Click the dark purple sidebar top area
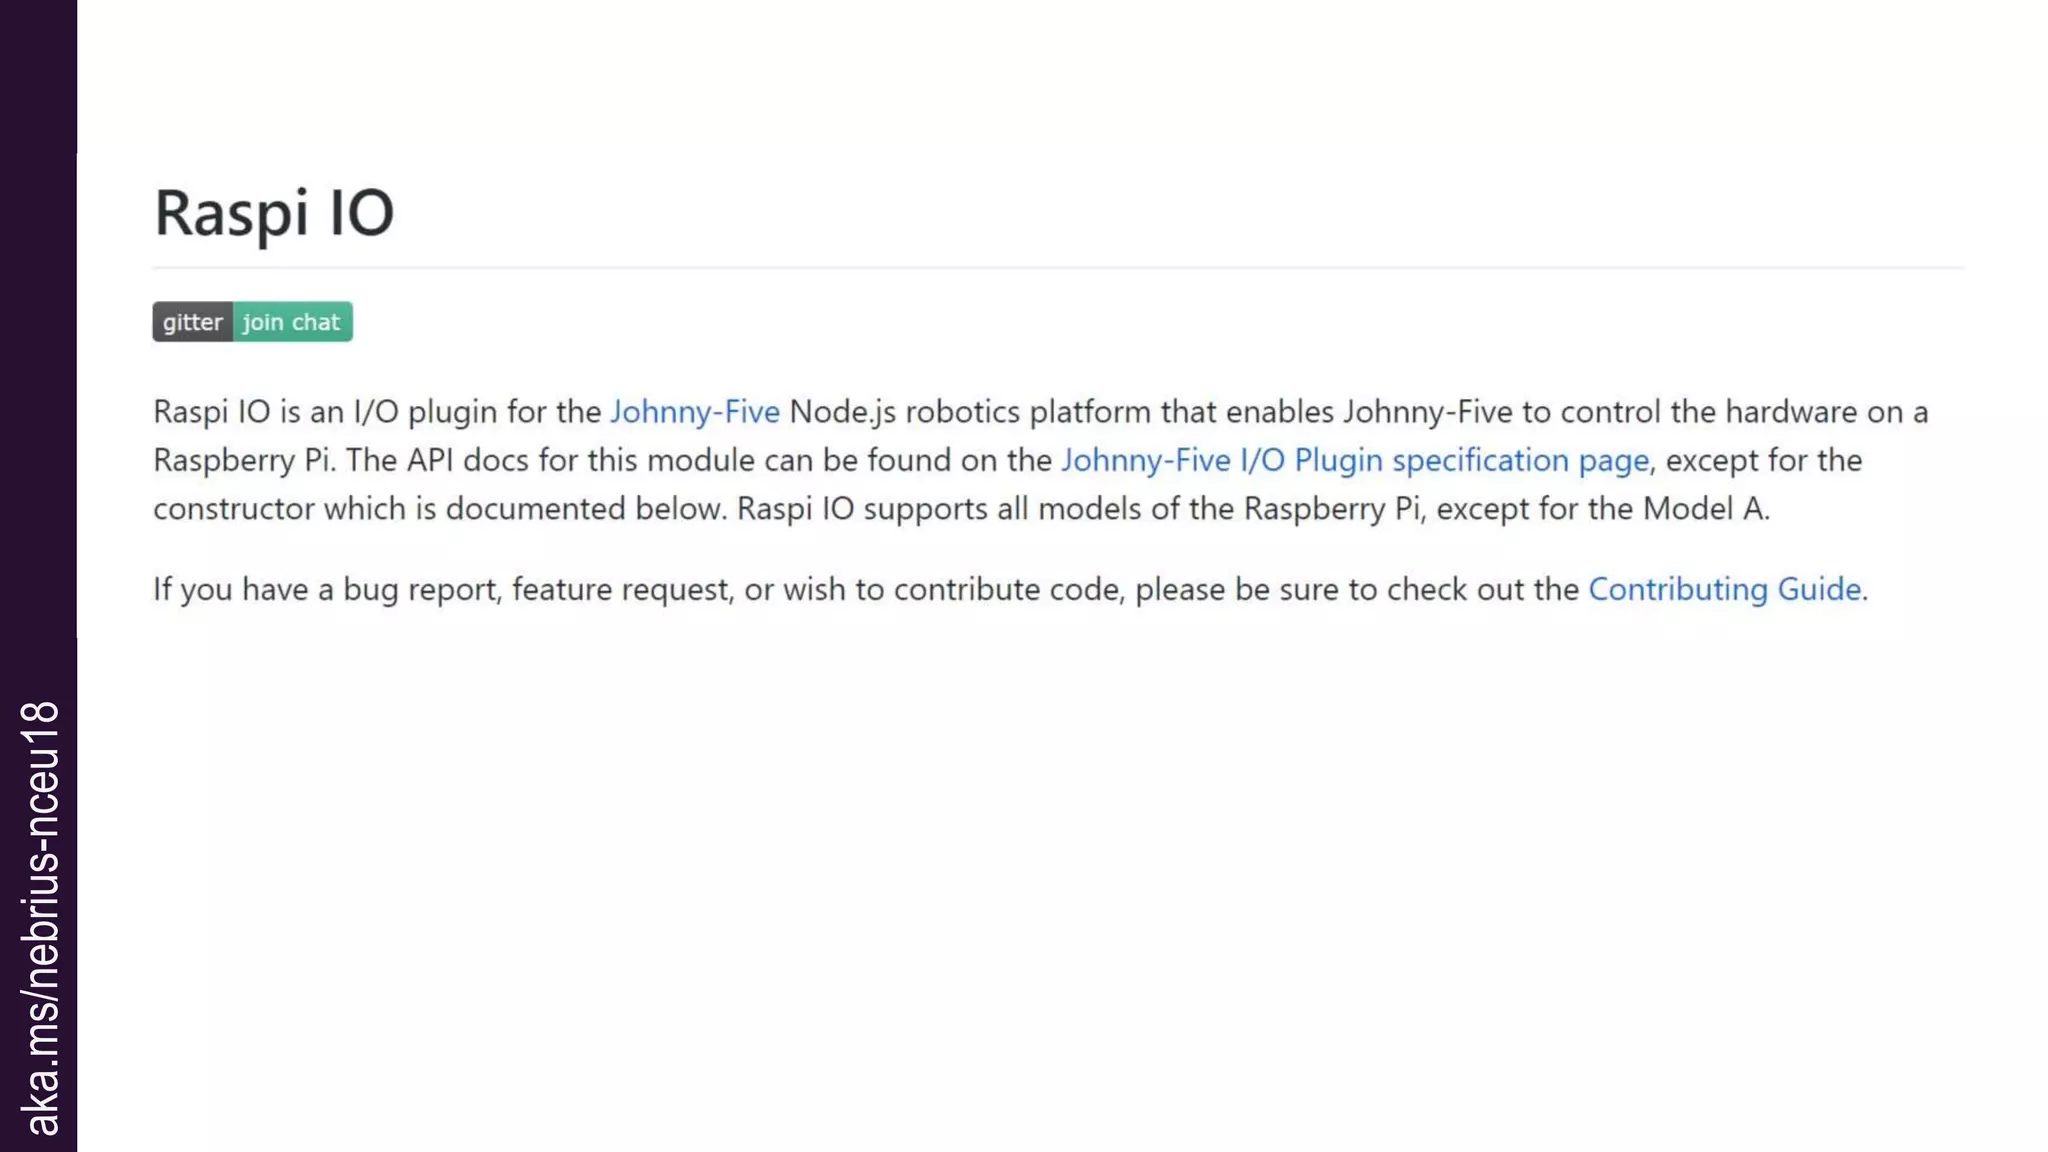The image size is (2048, 1152). pyautogui.click(x=38, y=80)
